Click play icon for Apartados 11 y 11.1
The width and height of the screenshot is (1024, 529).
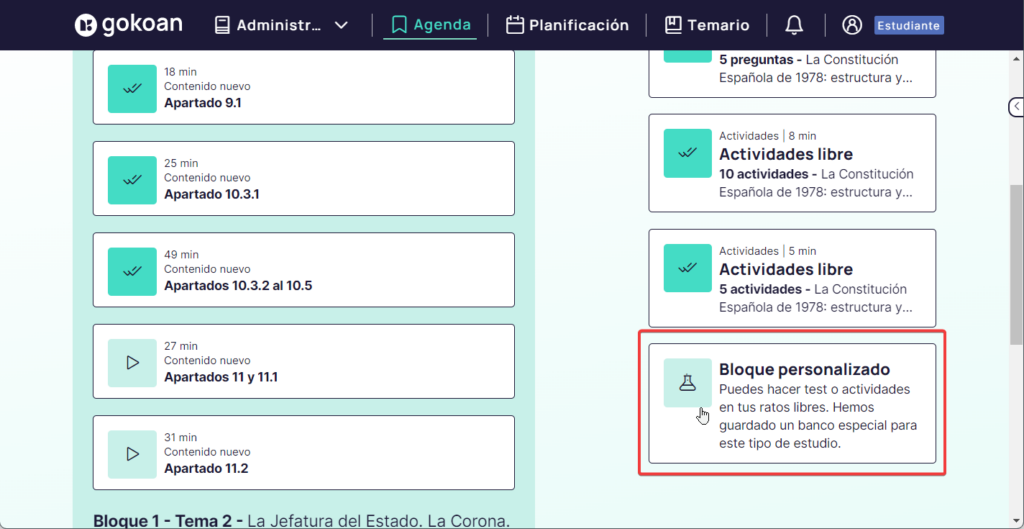pos(132,362)
